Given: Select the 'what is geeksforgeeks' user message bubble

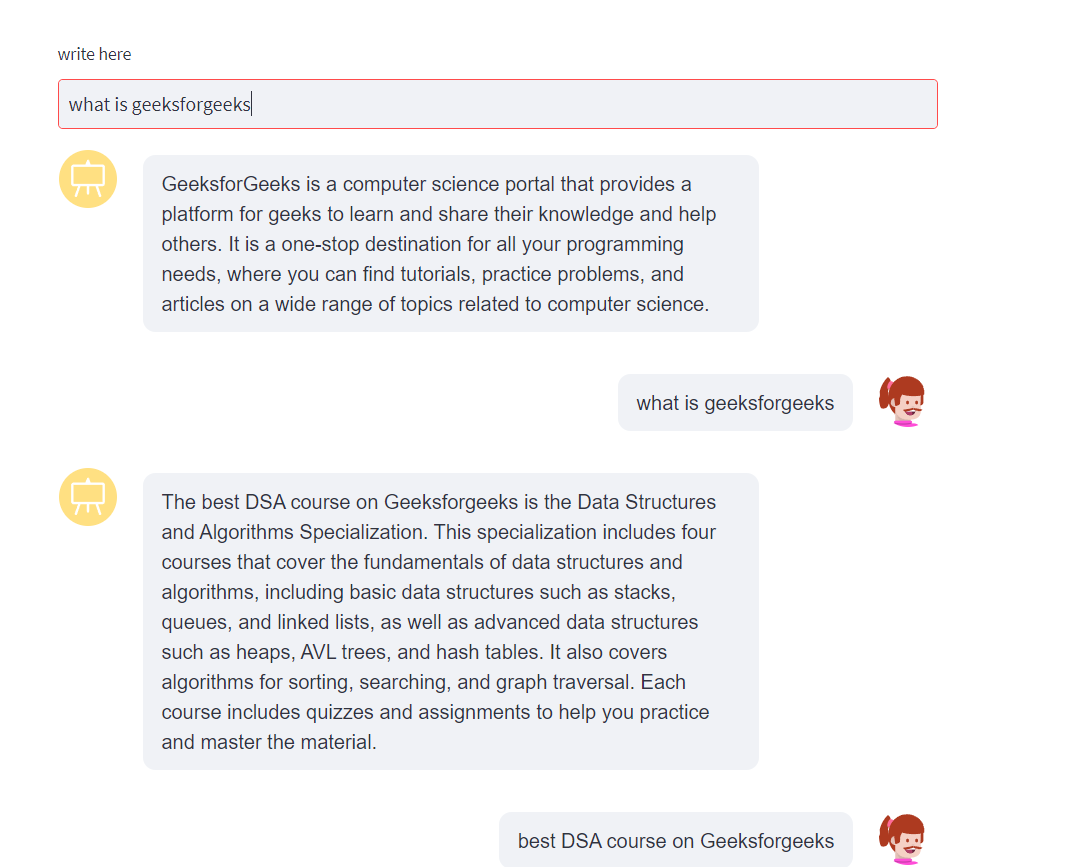Looking at the screenshot, I should [735, 403].
